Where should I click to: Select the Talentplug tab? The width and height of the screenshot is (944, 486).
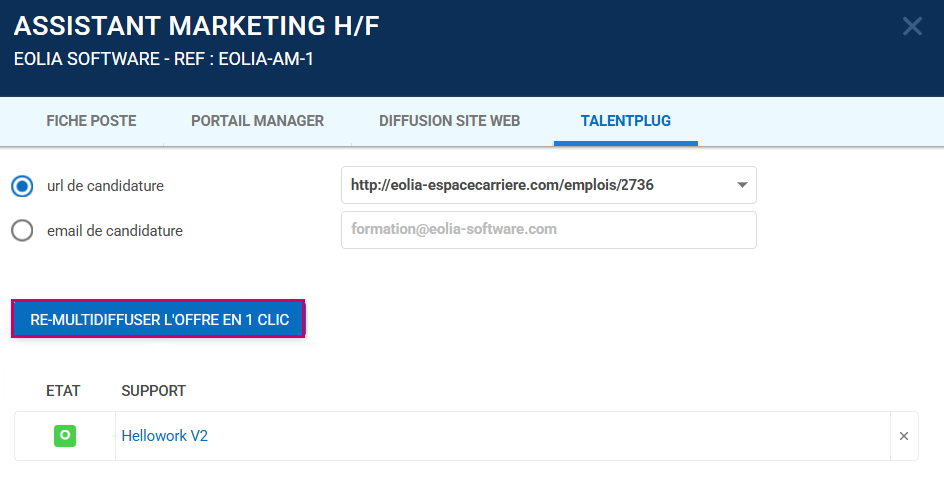point(625,121)
